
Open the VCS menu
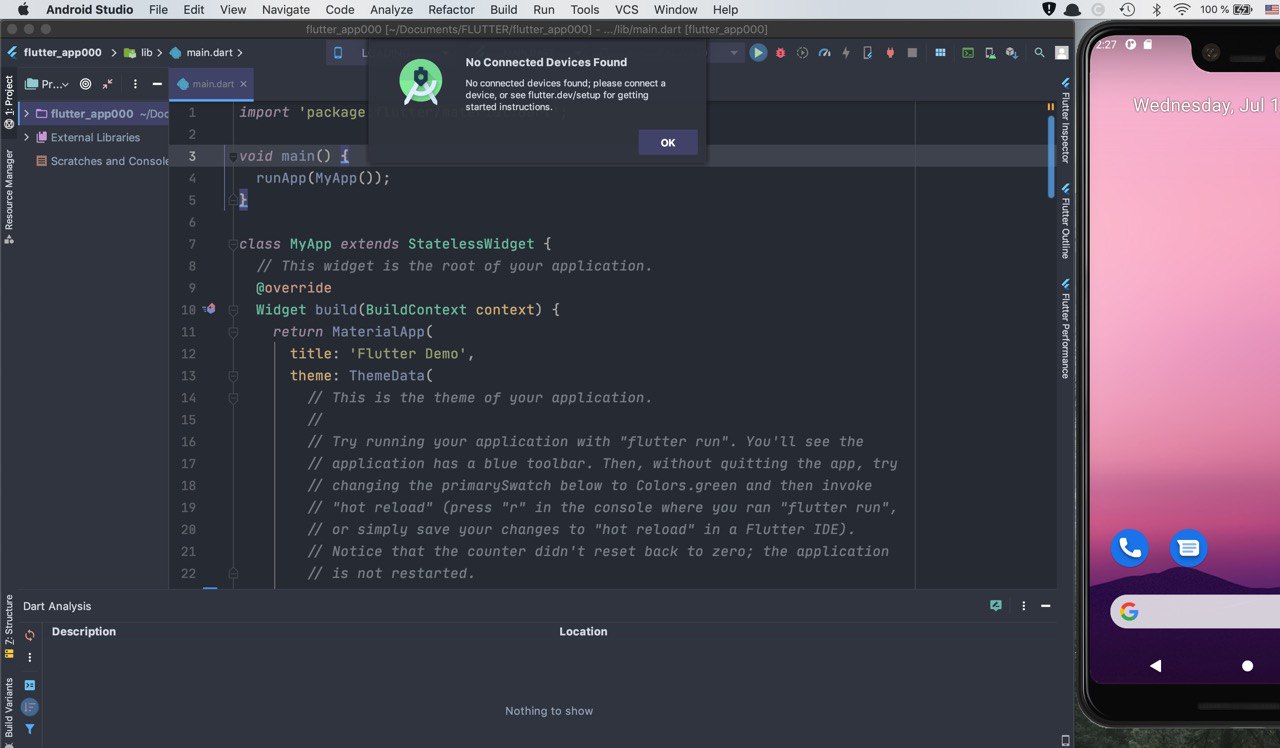[x=626, y=10]
